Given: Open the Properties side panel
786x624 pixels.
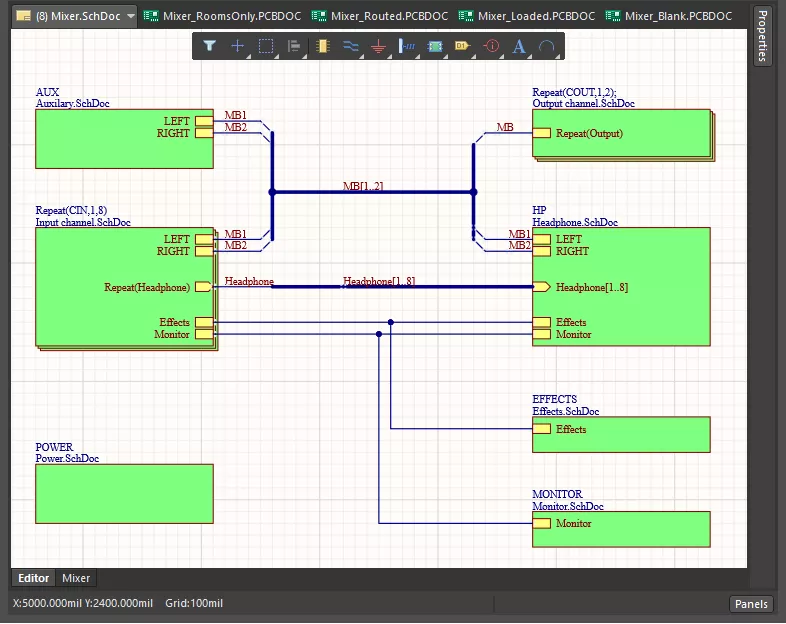Looking at the screenshot, I should (x=763, y=37).
